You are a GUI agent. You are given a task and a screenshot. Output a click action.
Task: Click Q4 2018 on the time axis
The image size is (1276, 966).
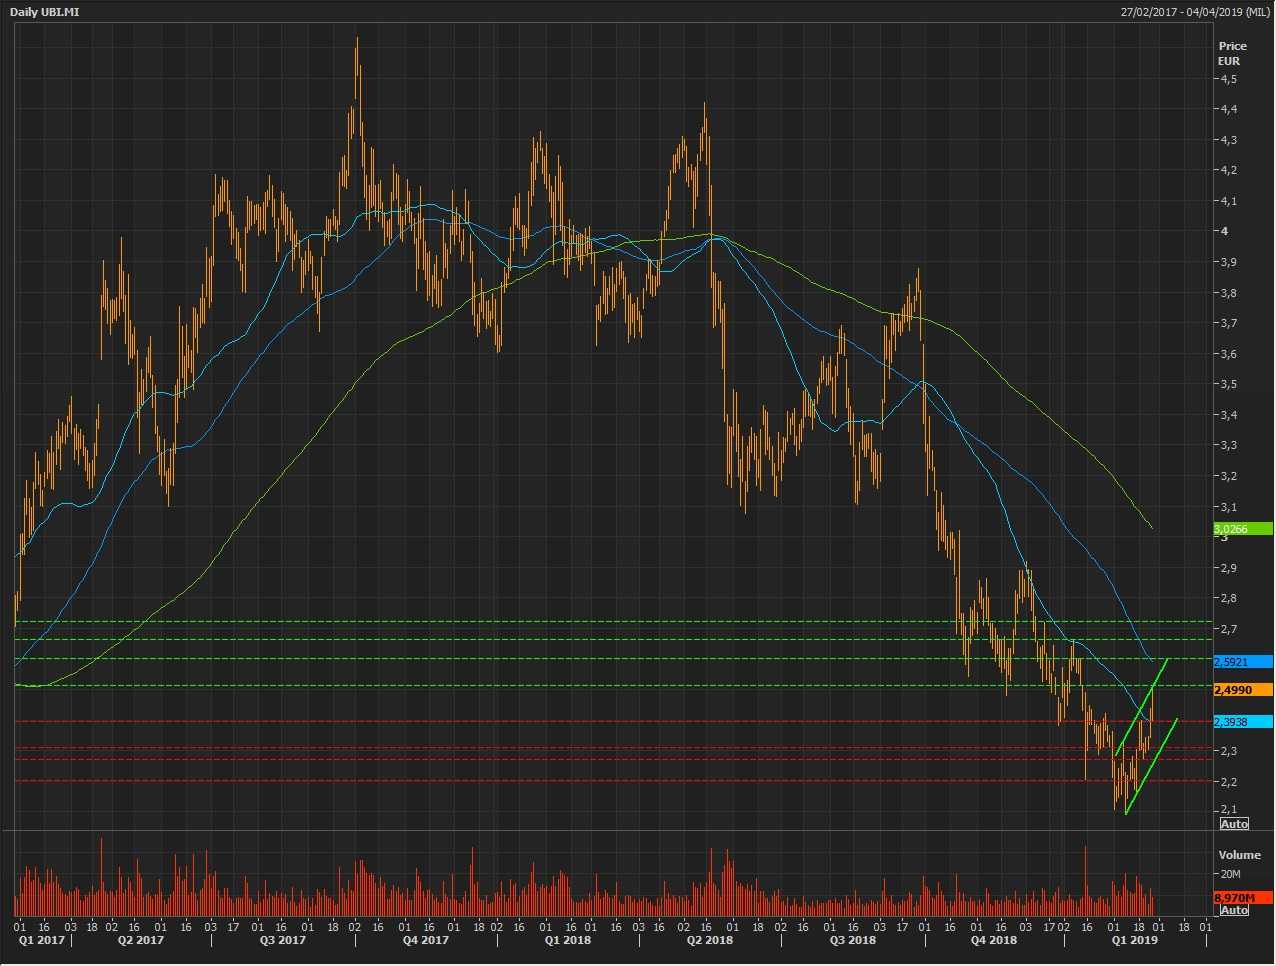point(993,940)
